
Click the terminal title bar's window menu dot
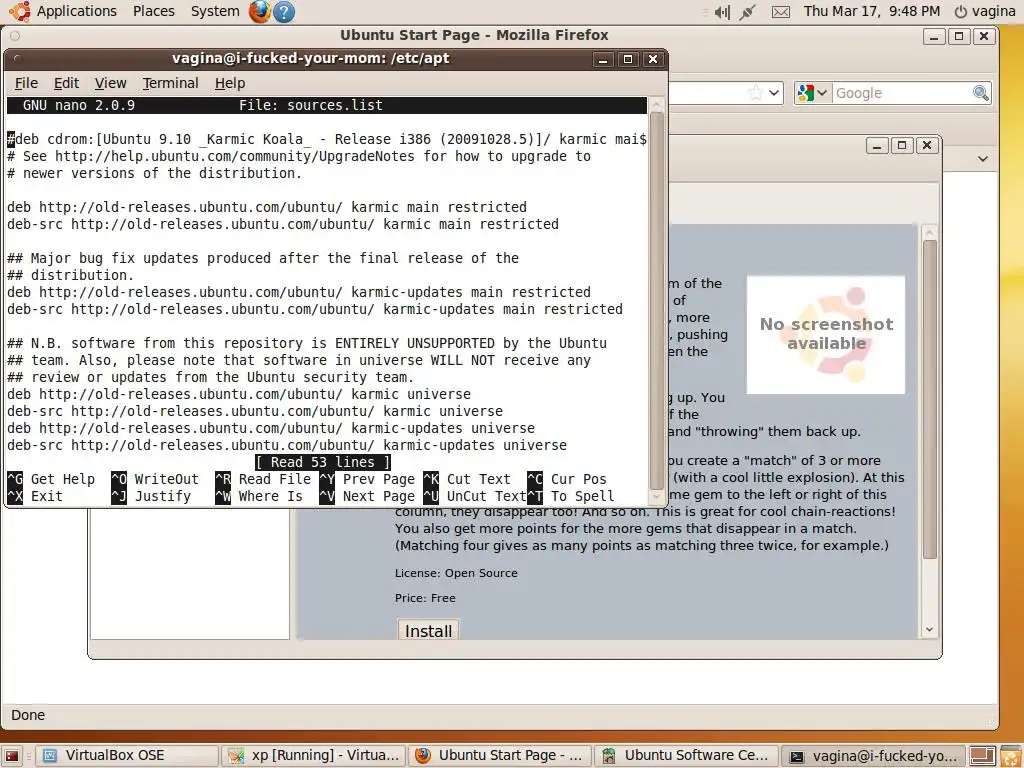(x=17, y=59)
